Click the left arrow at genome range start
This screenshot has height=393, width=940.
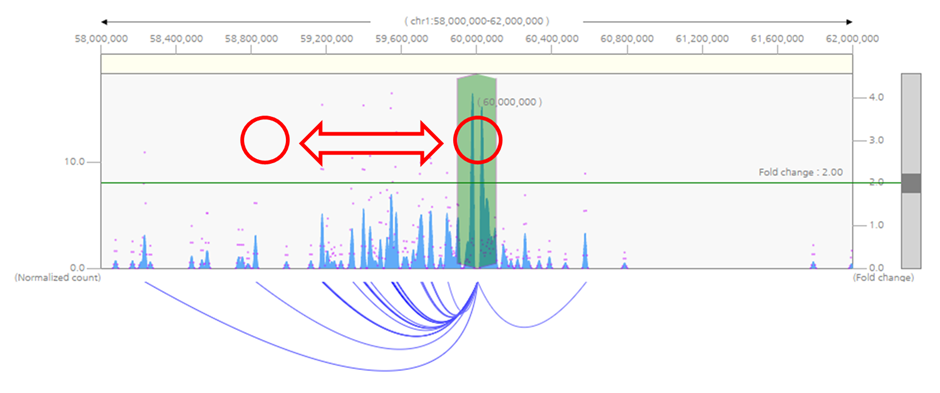(x=105, y=22)
